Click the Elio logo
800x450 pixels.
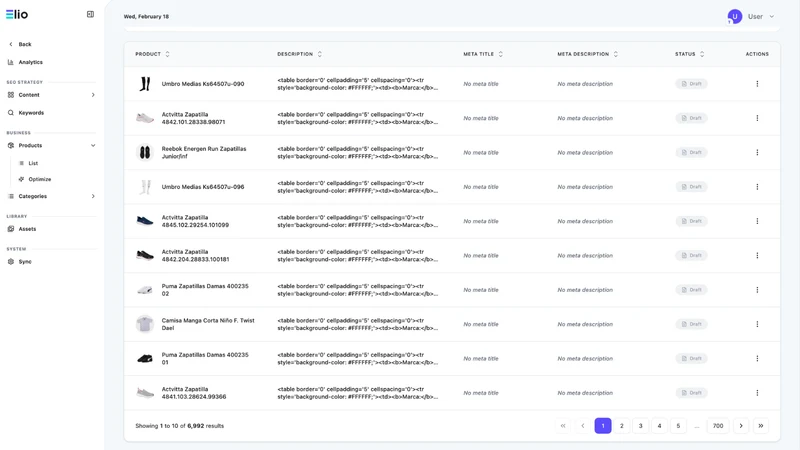pos(17,14)
